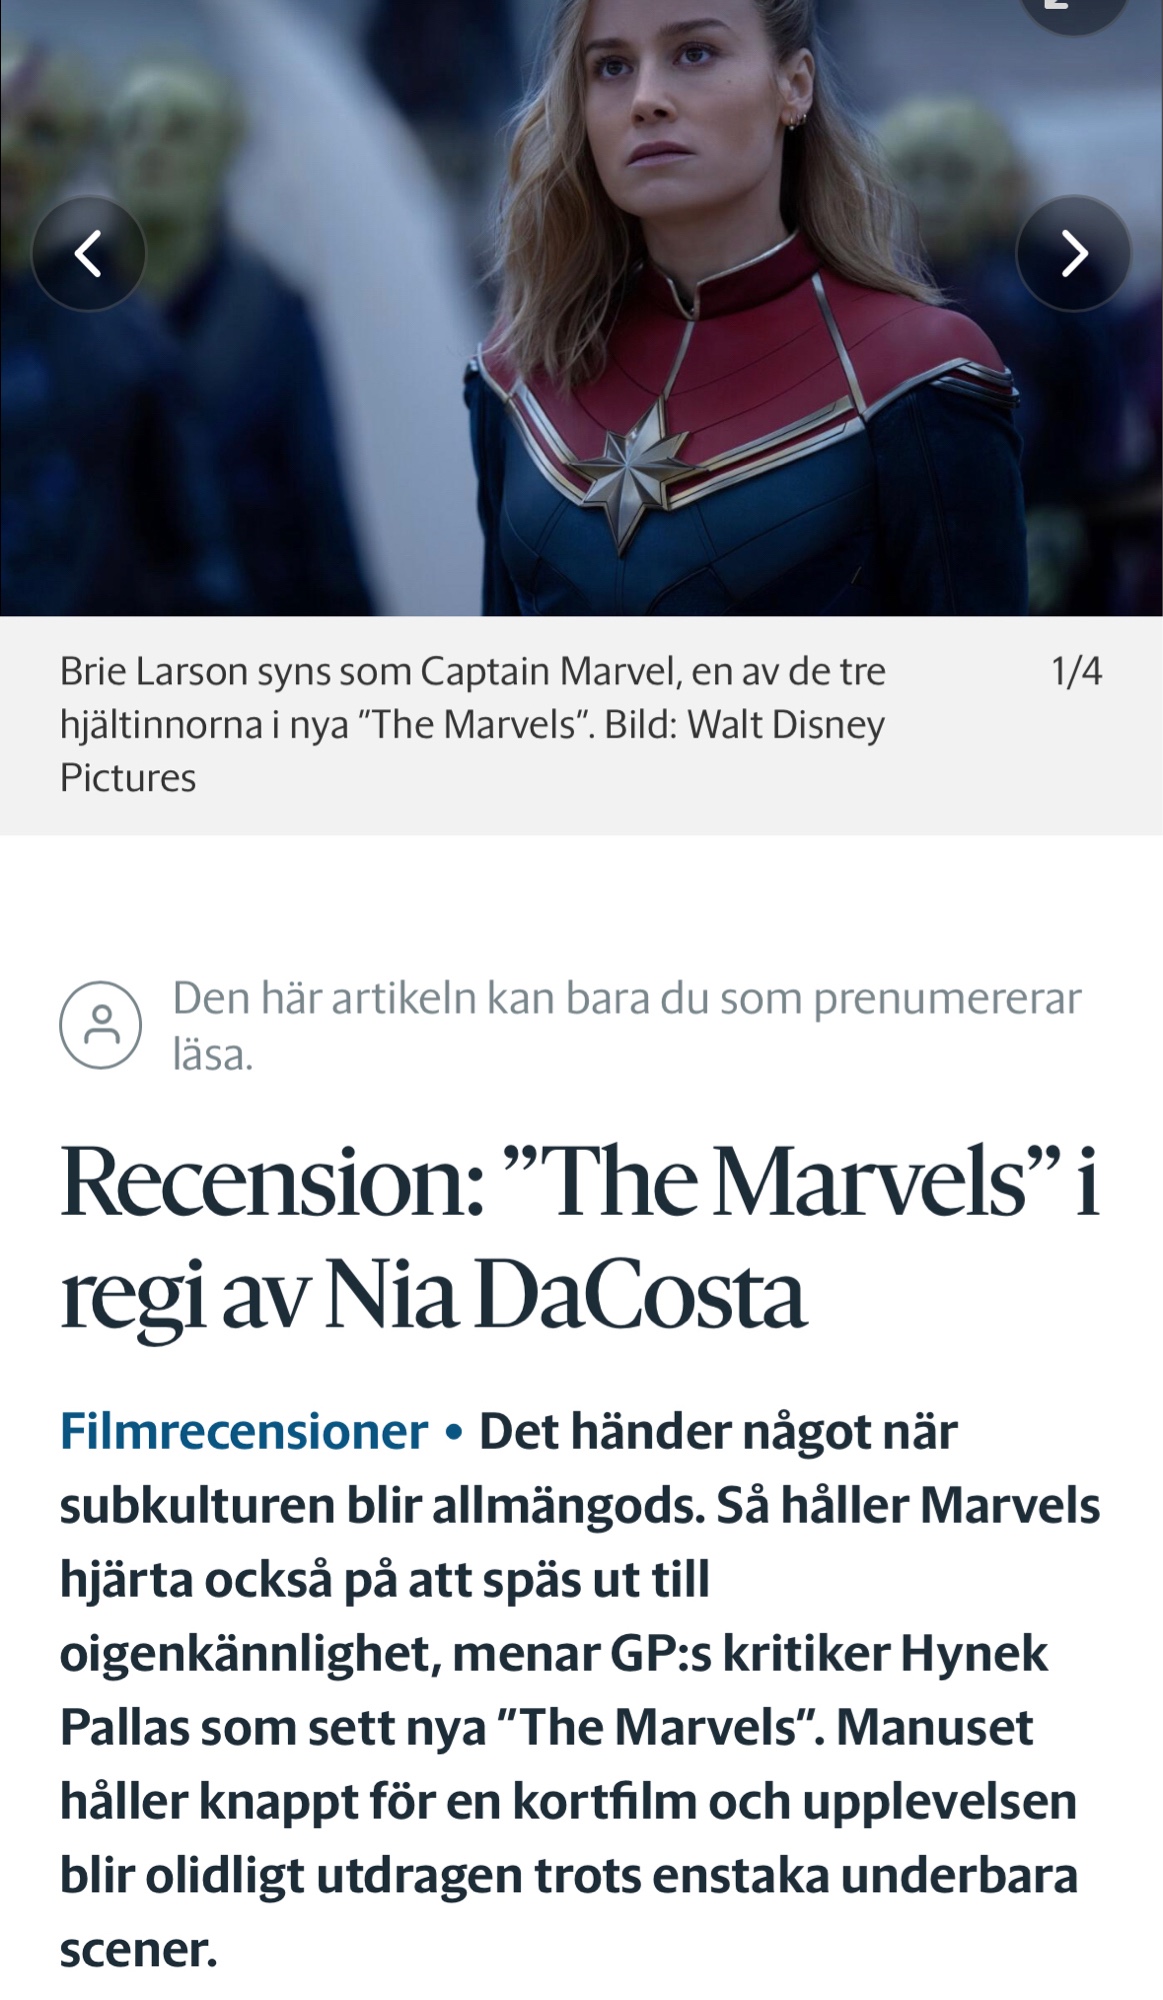Tap Nia DaCosta in the headline
Image resolution: width=1163 pixels, height=2000 pixels.
point(565,1295)
